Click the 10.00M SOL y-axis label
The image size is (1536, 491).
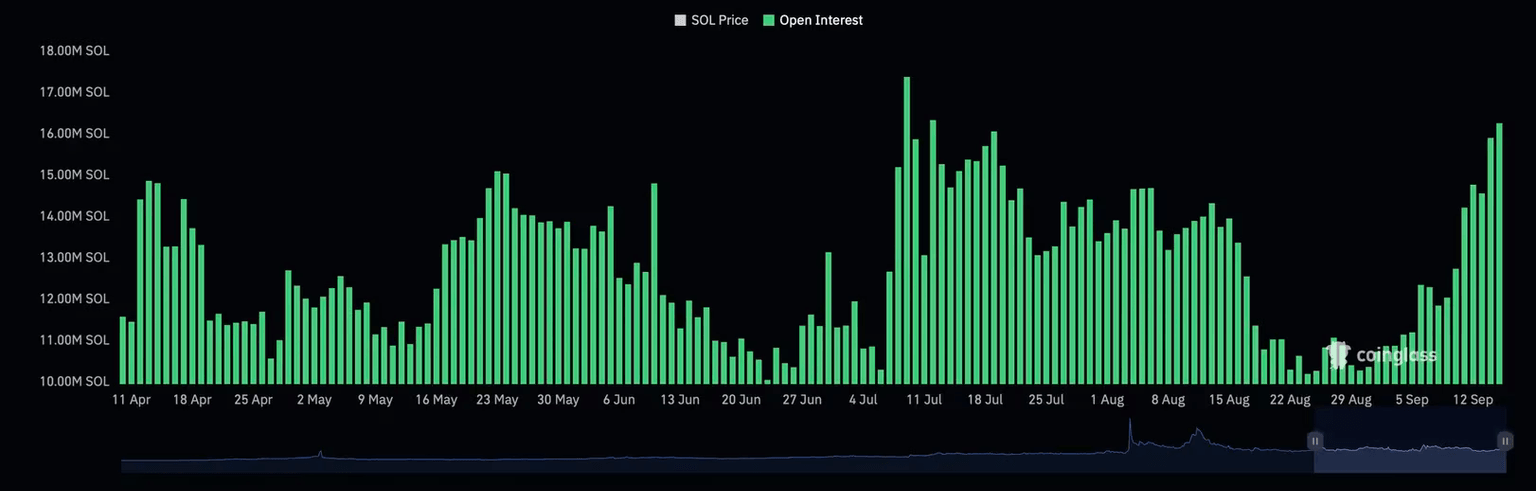(74, 381)
